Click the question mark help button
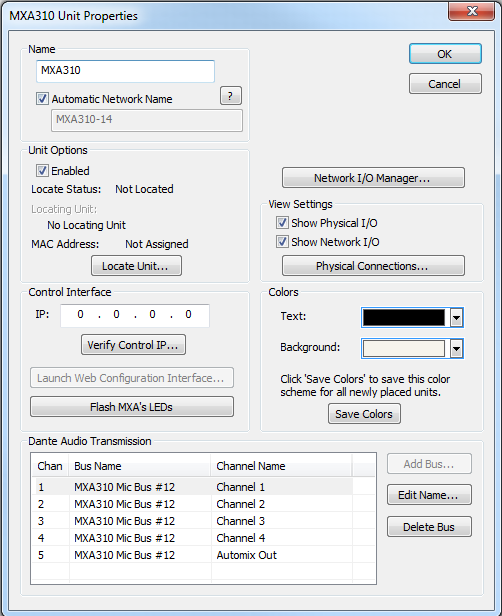Viewport: 502px width, 616px height. click(x=231, y=96)
